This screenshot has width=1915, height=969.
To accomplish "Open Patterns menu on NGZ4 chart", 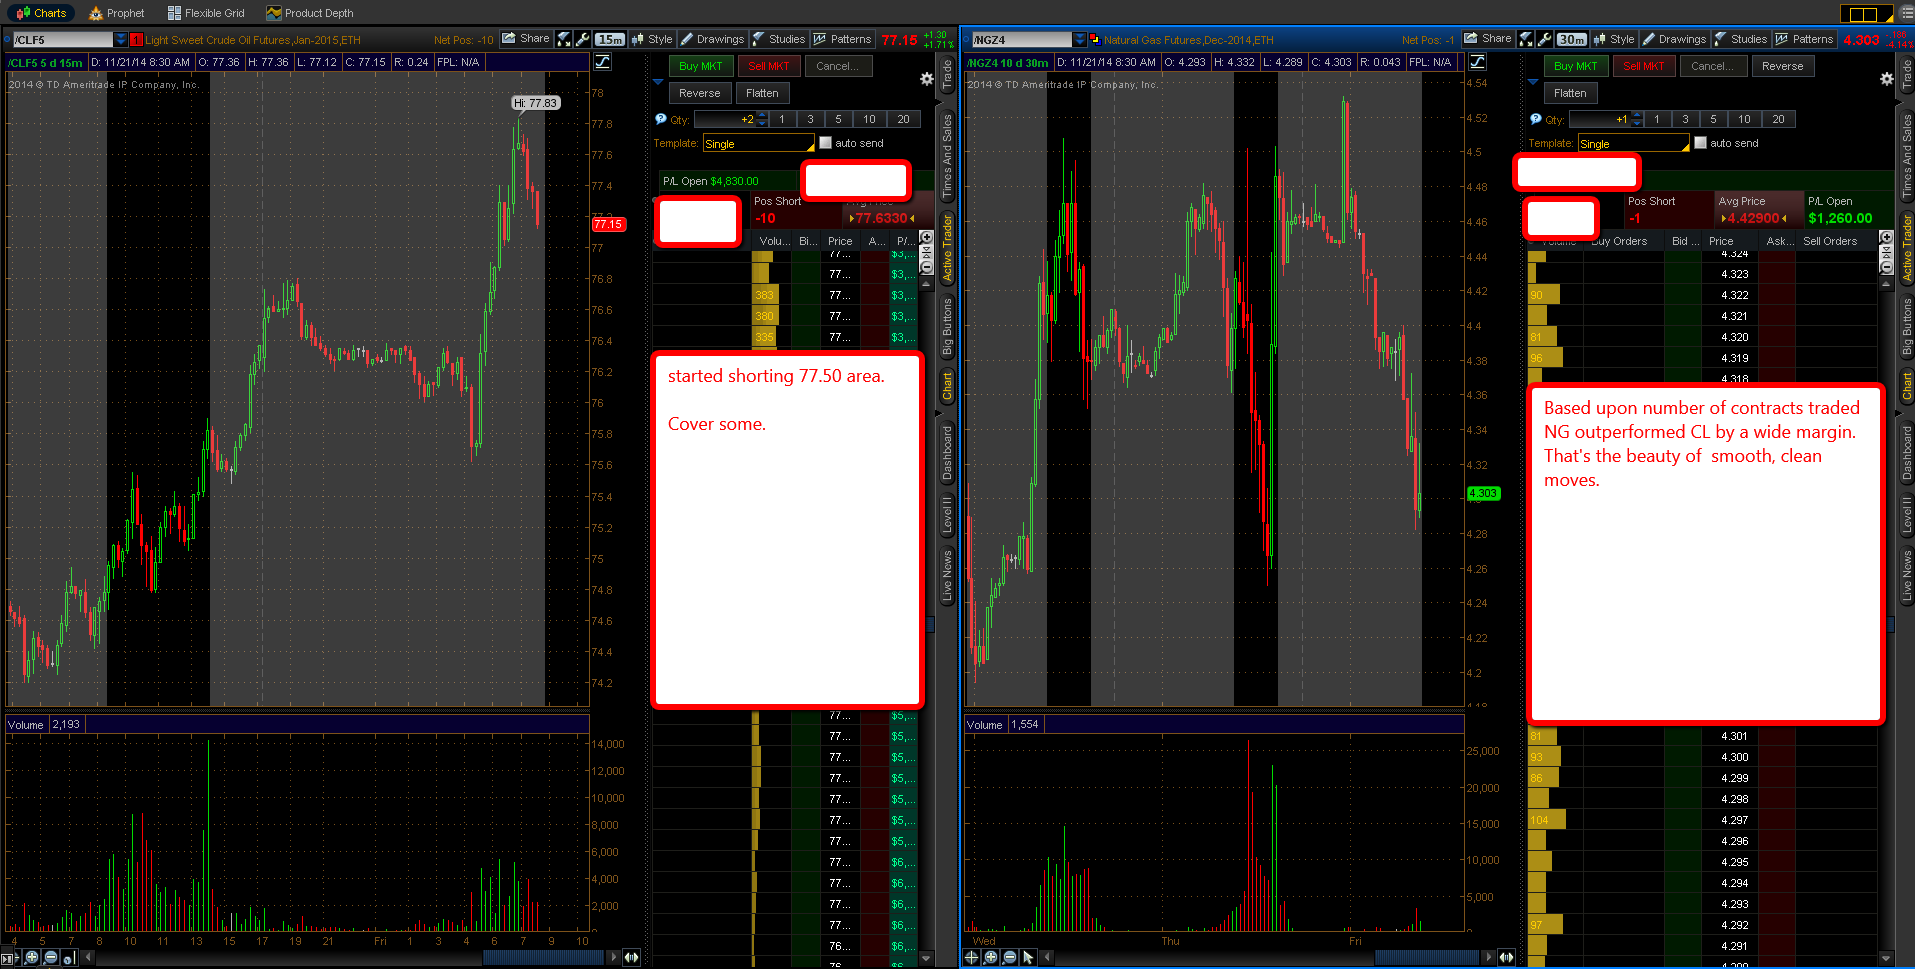I will 1804,39.
